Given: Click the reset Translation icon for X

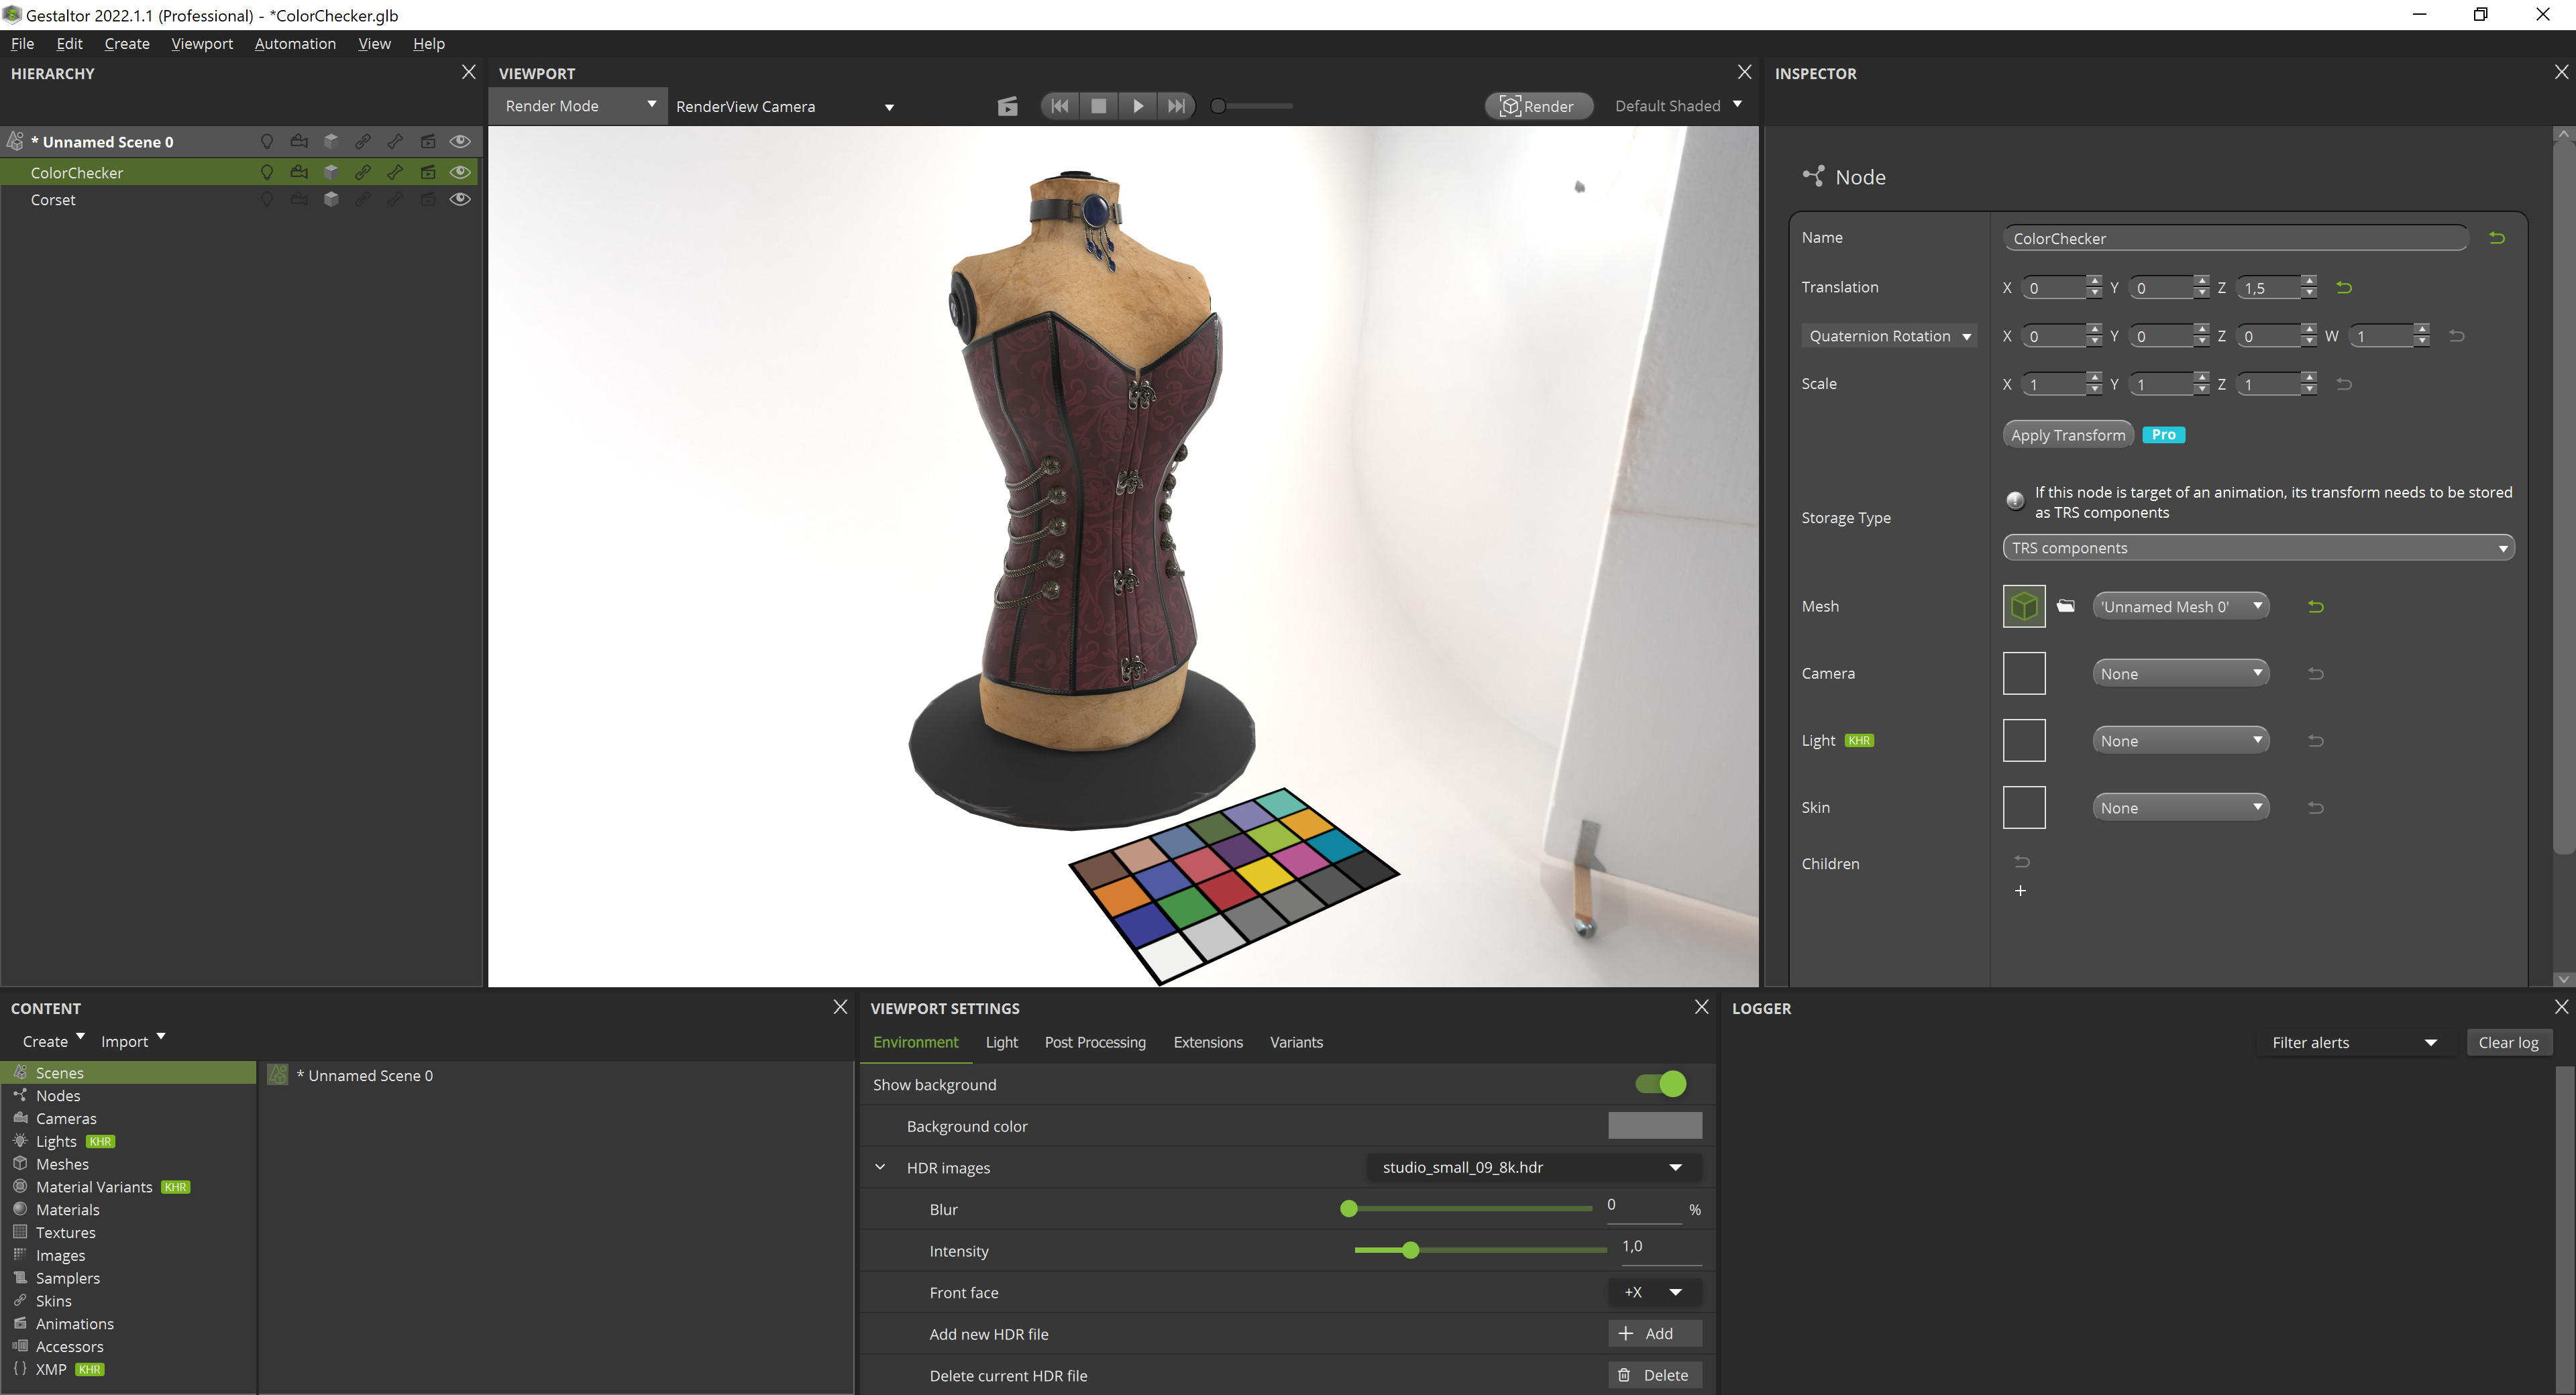Looking at the screenshot, I should (2344, 287).
